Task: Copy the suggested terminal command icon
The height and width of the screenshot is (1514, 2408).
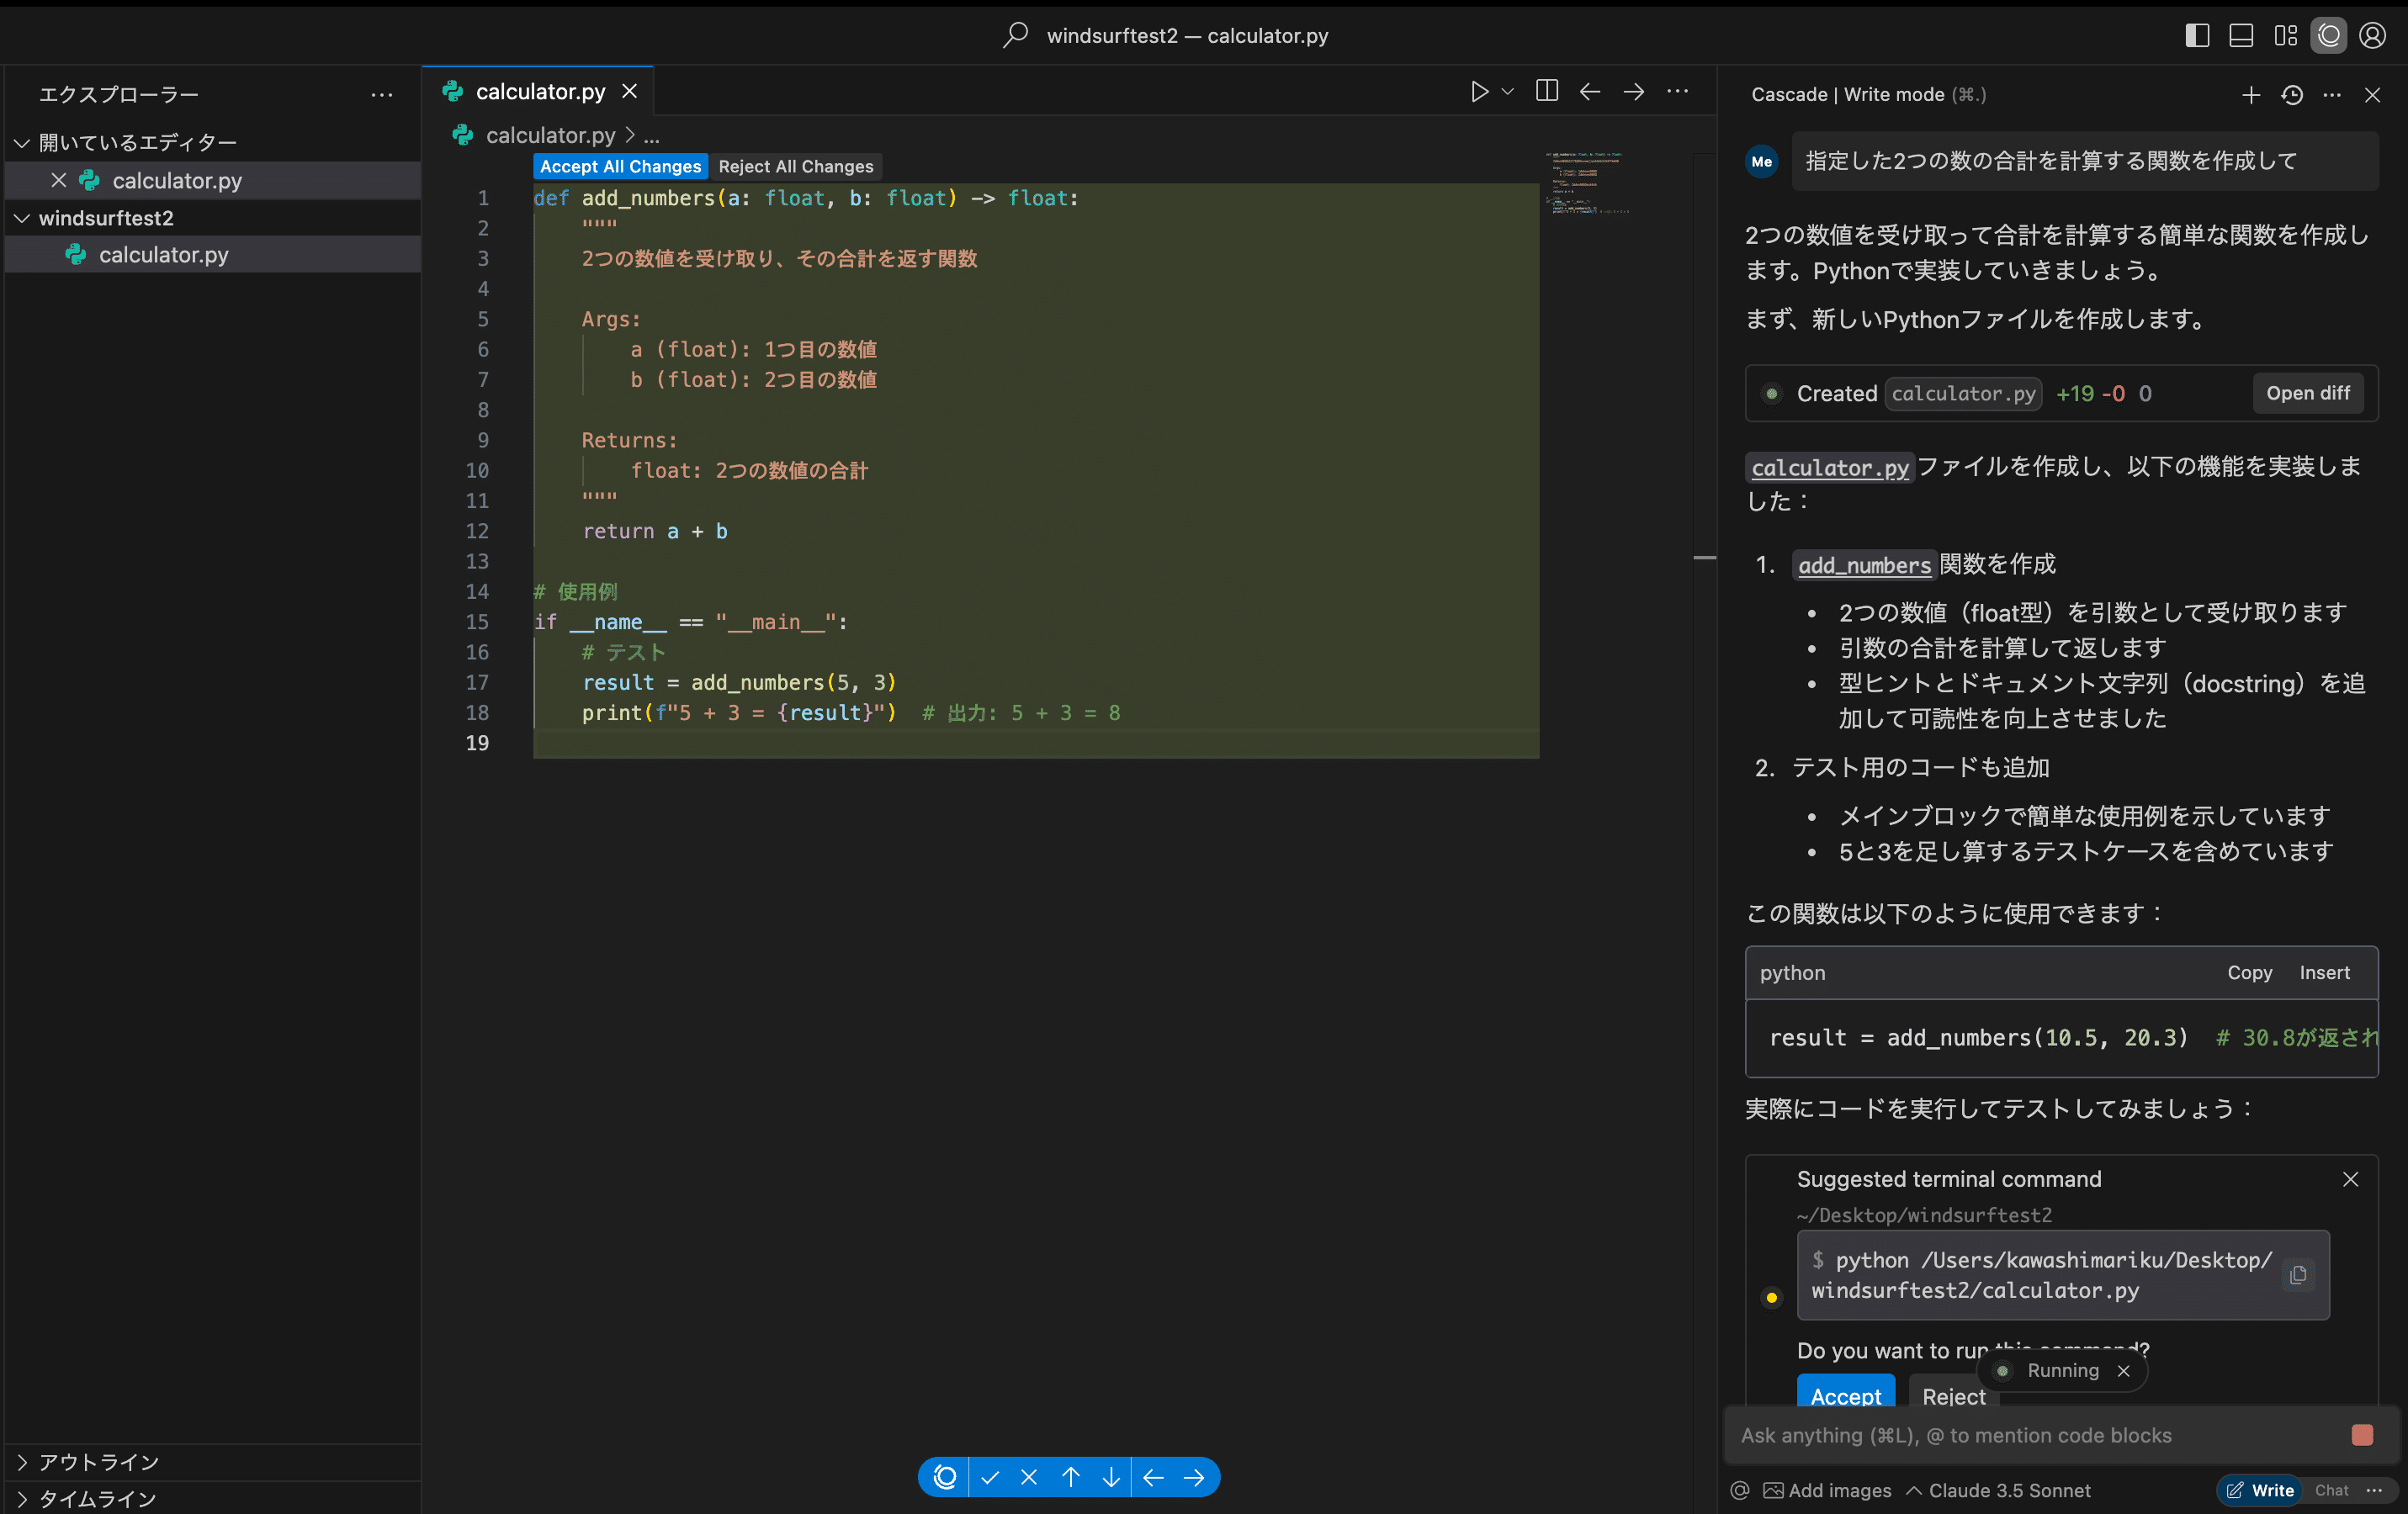Action: pos(2298,1274)
